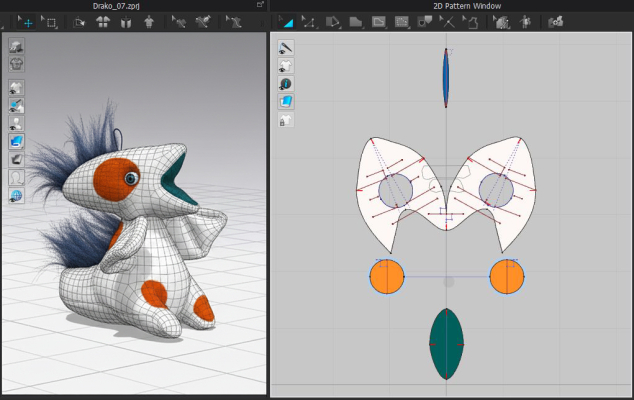The width and height of the screenshot is (634, 400).
Task: Click the avatar figure icon in 2D toolbar
Action: pos(525,22)
